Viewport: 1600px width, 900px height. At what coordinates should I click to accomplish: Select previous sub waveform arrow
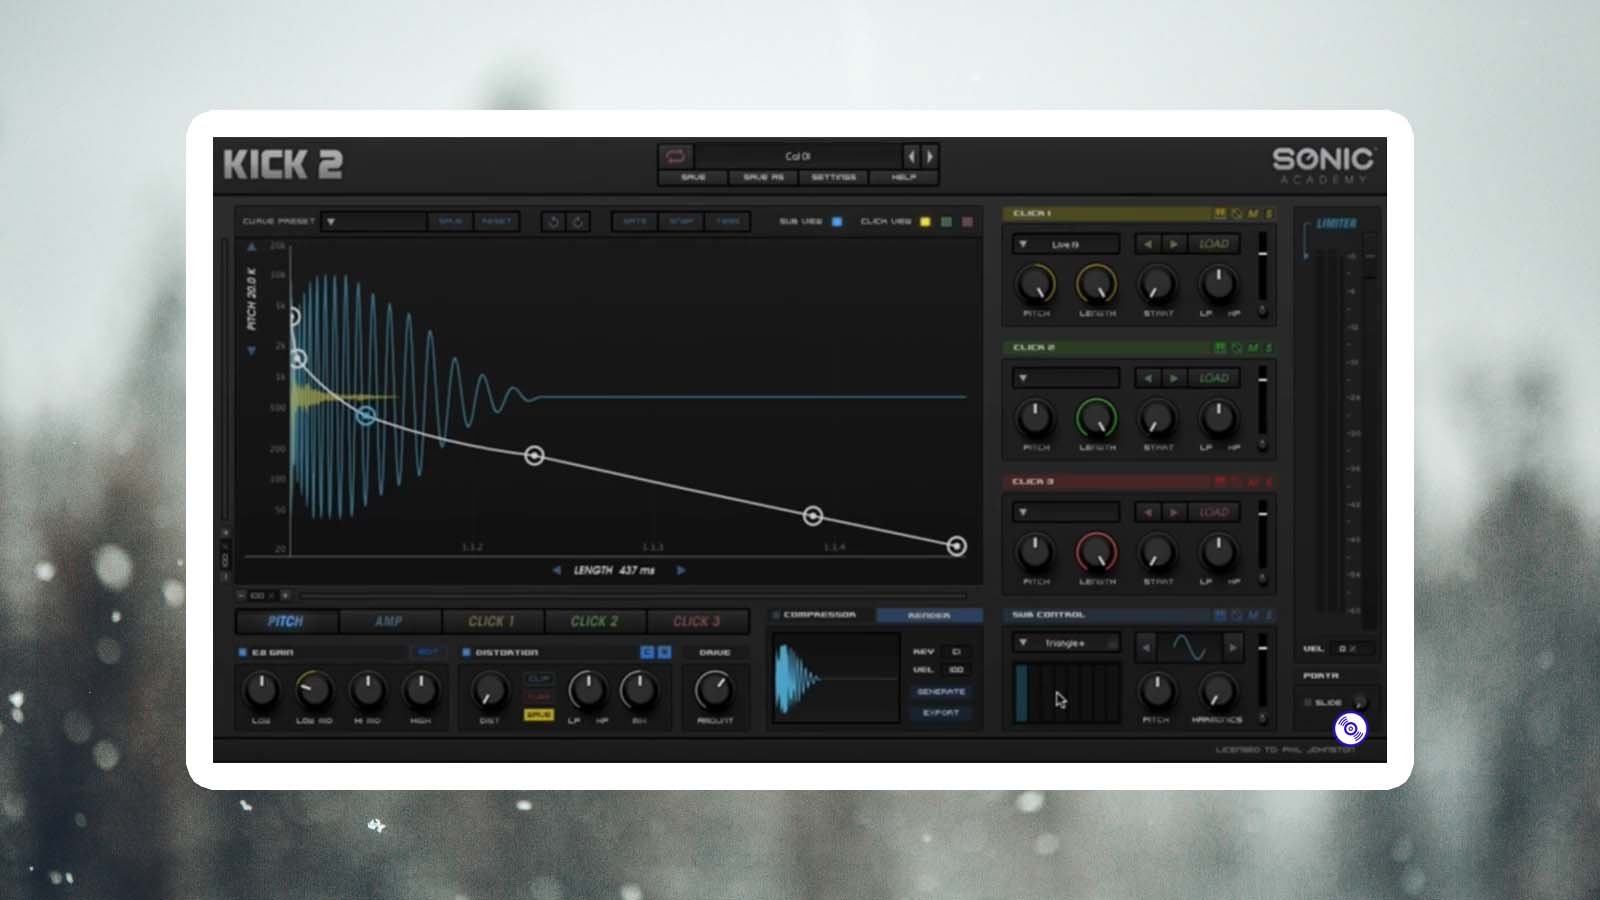[x=1146, y=648]
